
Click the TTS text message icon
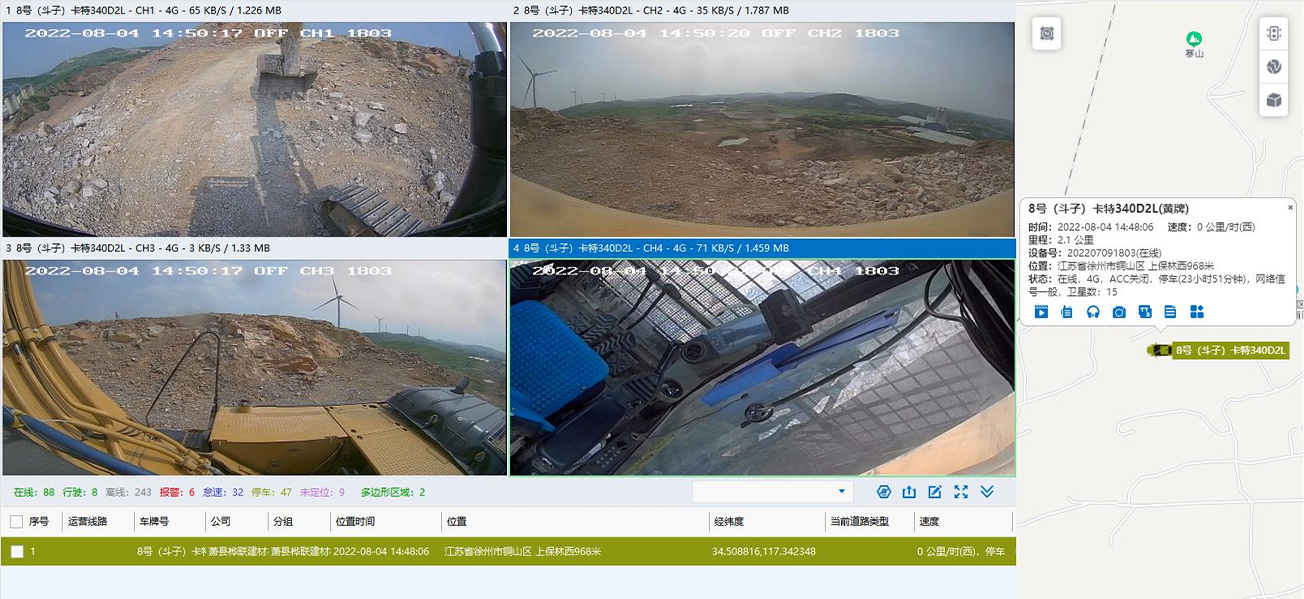(x=1145, y=313)
